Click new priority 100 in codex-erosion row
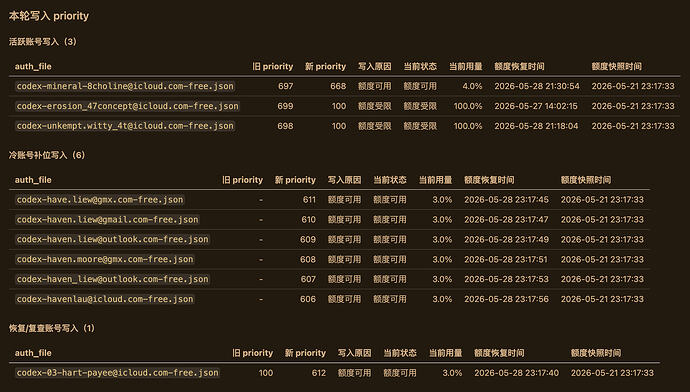This screenshot has height=392, width=690. [x=339, y=106]
